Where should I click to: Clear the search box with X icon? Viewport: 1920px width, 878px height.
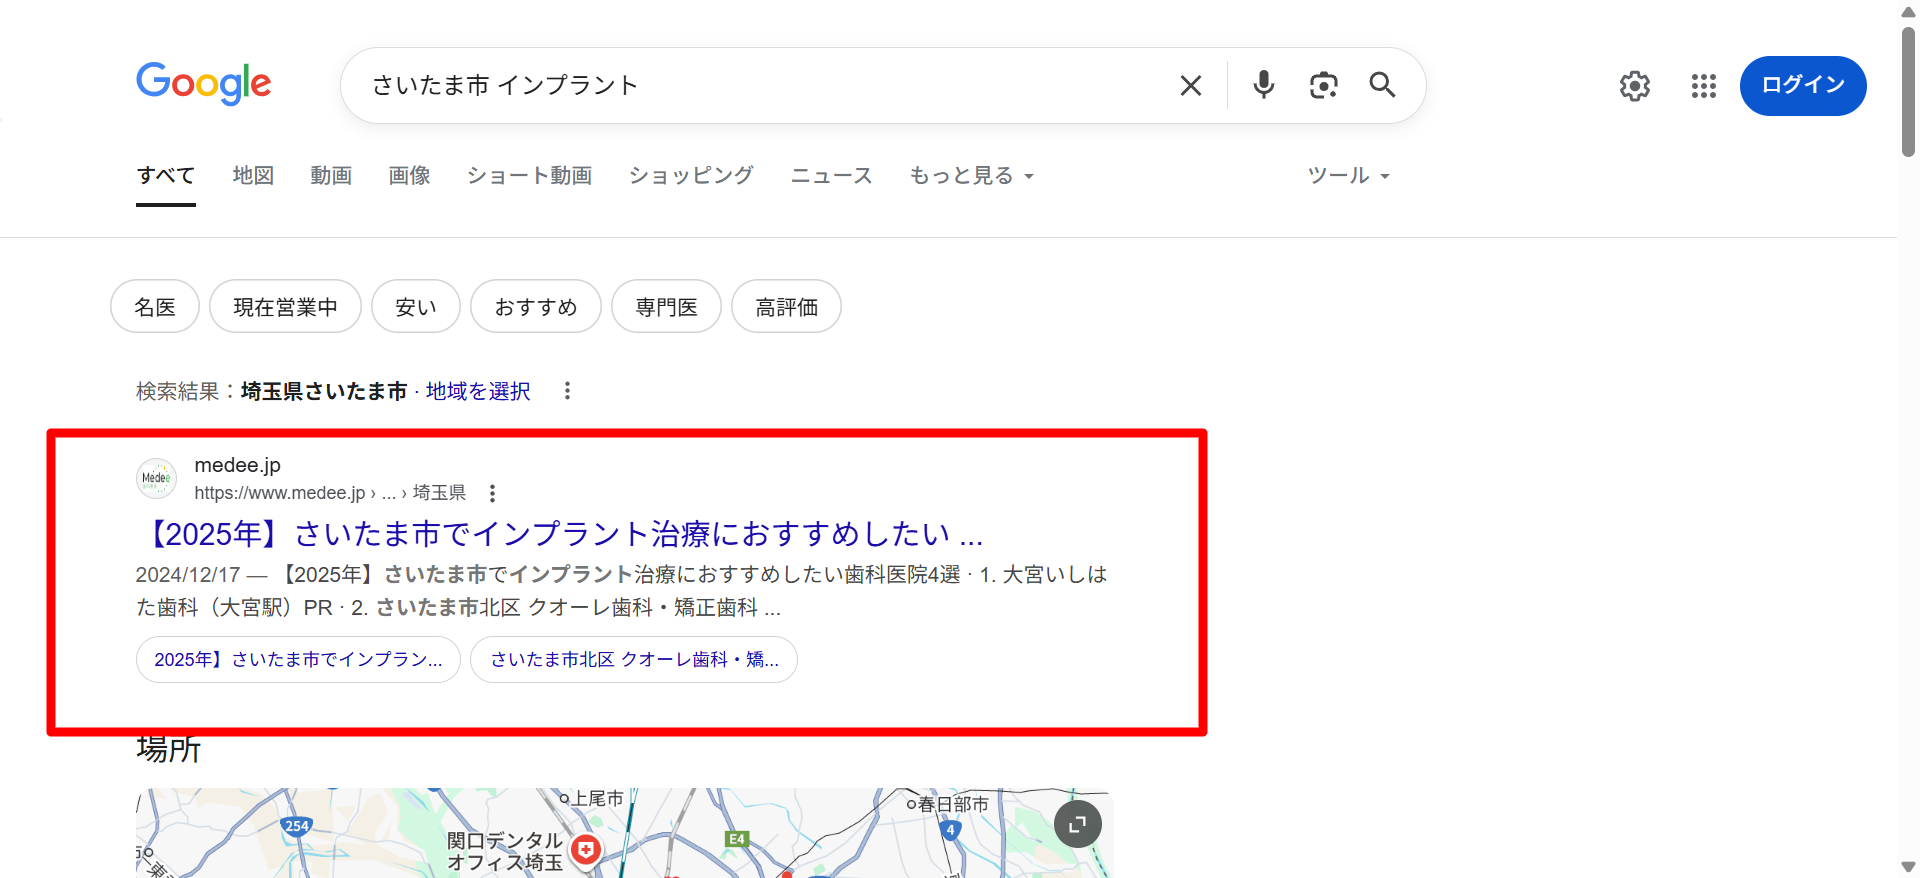coord(1190,86)
